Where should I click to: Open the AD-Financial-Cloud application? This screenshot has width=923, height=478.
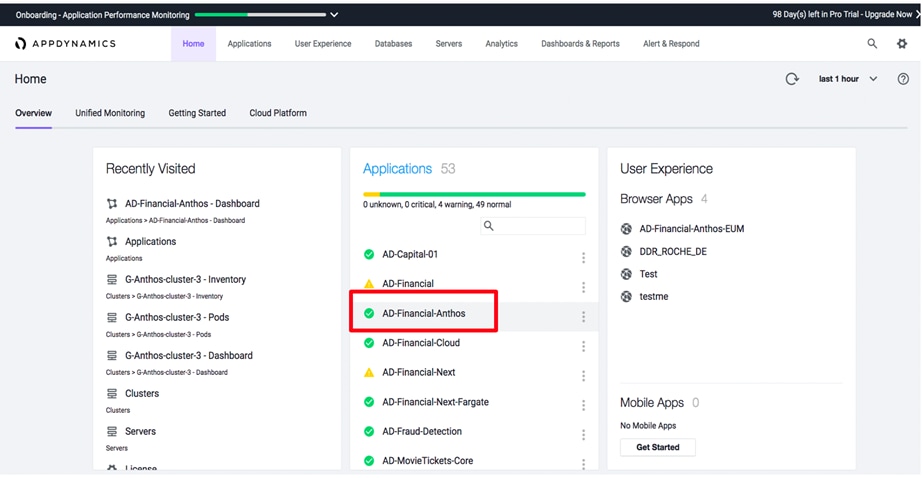tap(421, 343)
